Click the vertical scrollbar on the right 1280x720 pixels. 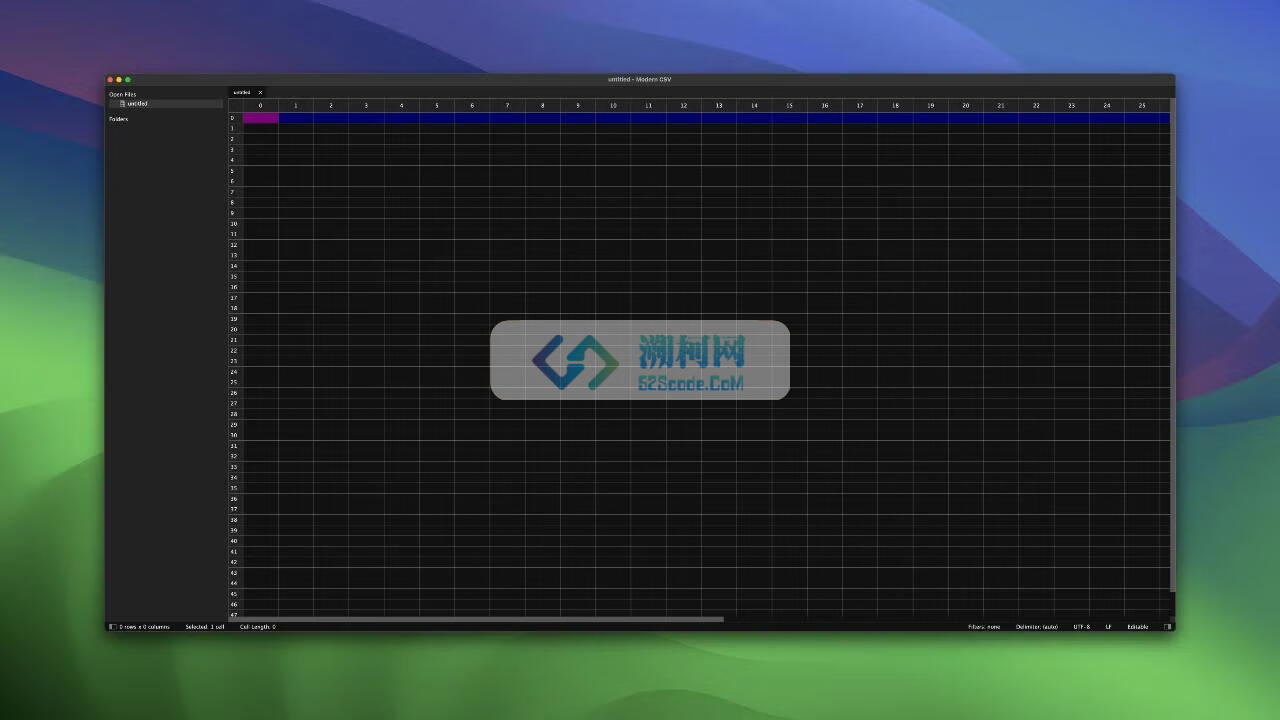[x=1172, y=345]
